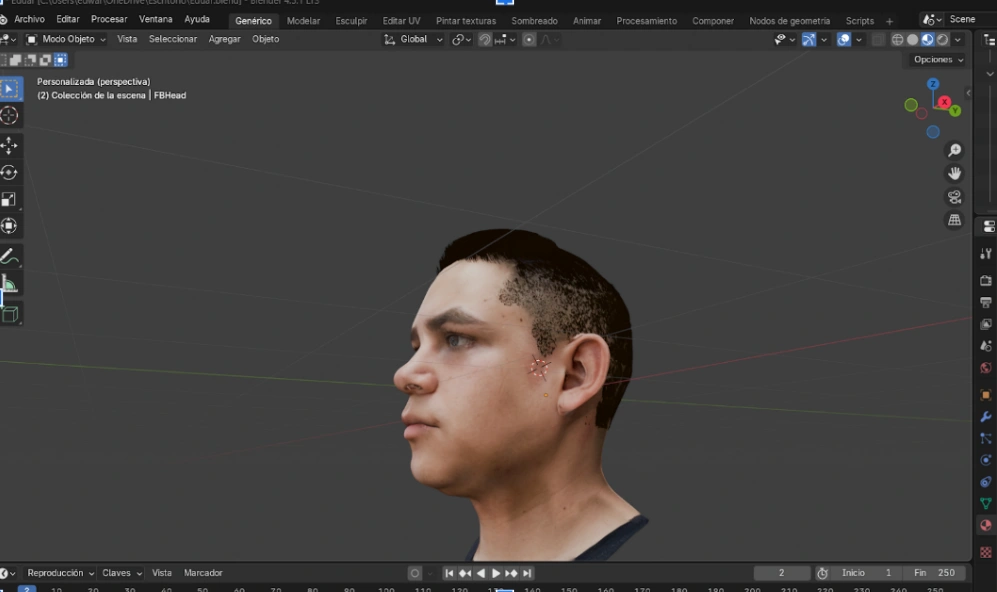997x592 pixels.
Task: Select the Cursor tool
Action: (11, 116)
